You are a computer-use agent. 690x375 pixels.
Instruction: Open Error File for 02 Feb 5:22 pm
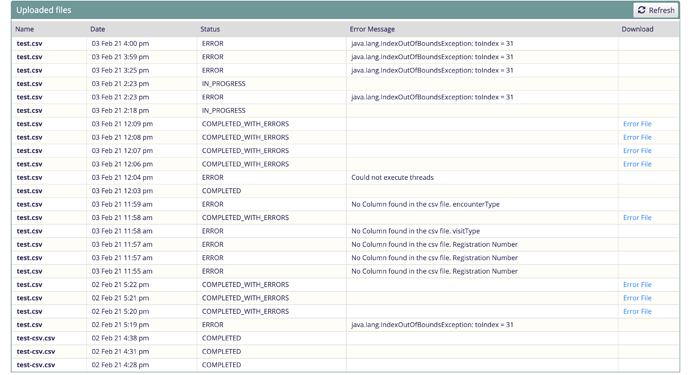(637, 285)
